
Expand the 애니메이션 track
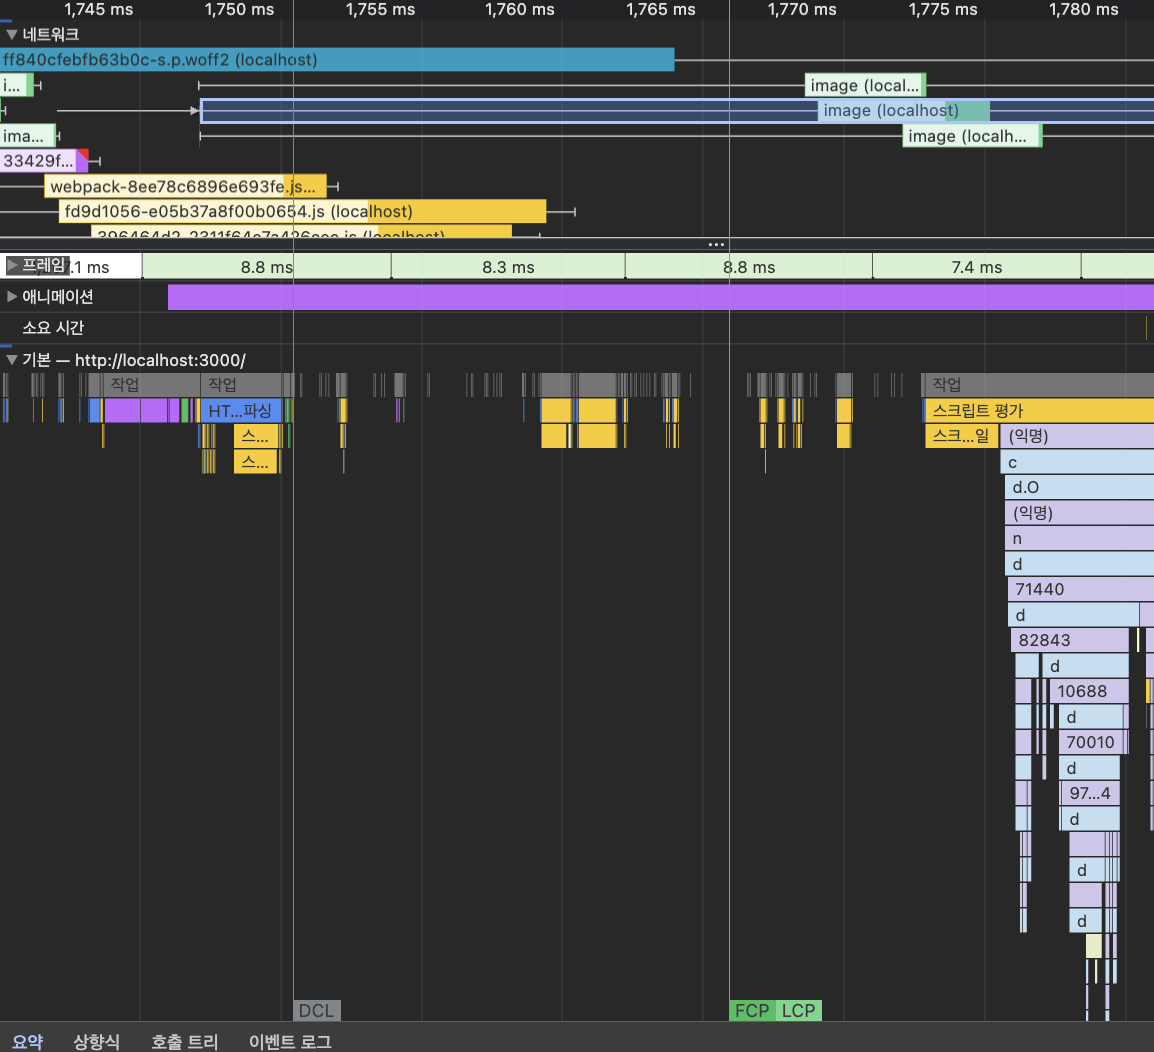pos(12,297)
